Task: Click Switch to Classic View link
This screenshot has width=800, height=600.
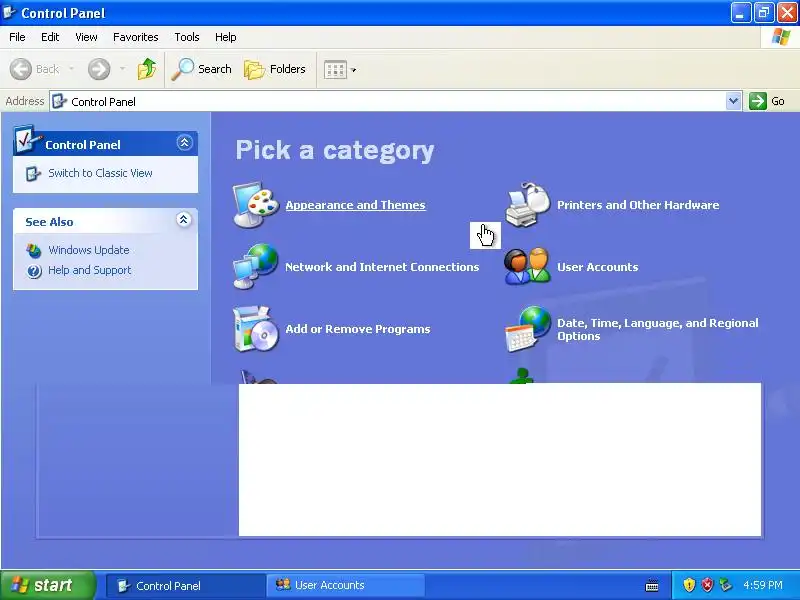Action: coord(100,173)
